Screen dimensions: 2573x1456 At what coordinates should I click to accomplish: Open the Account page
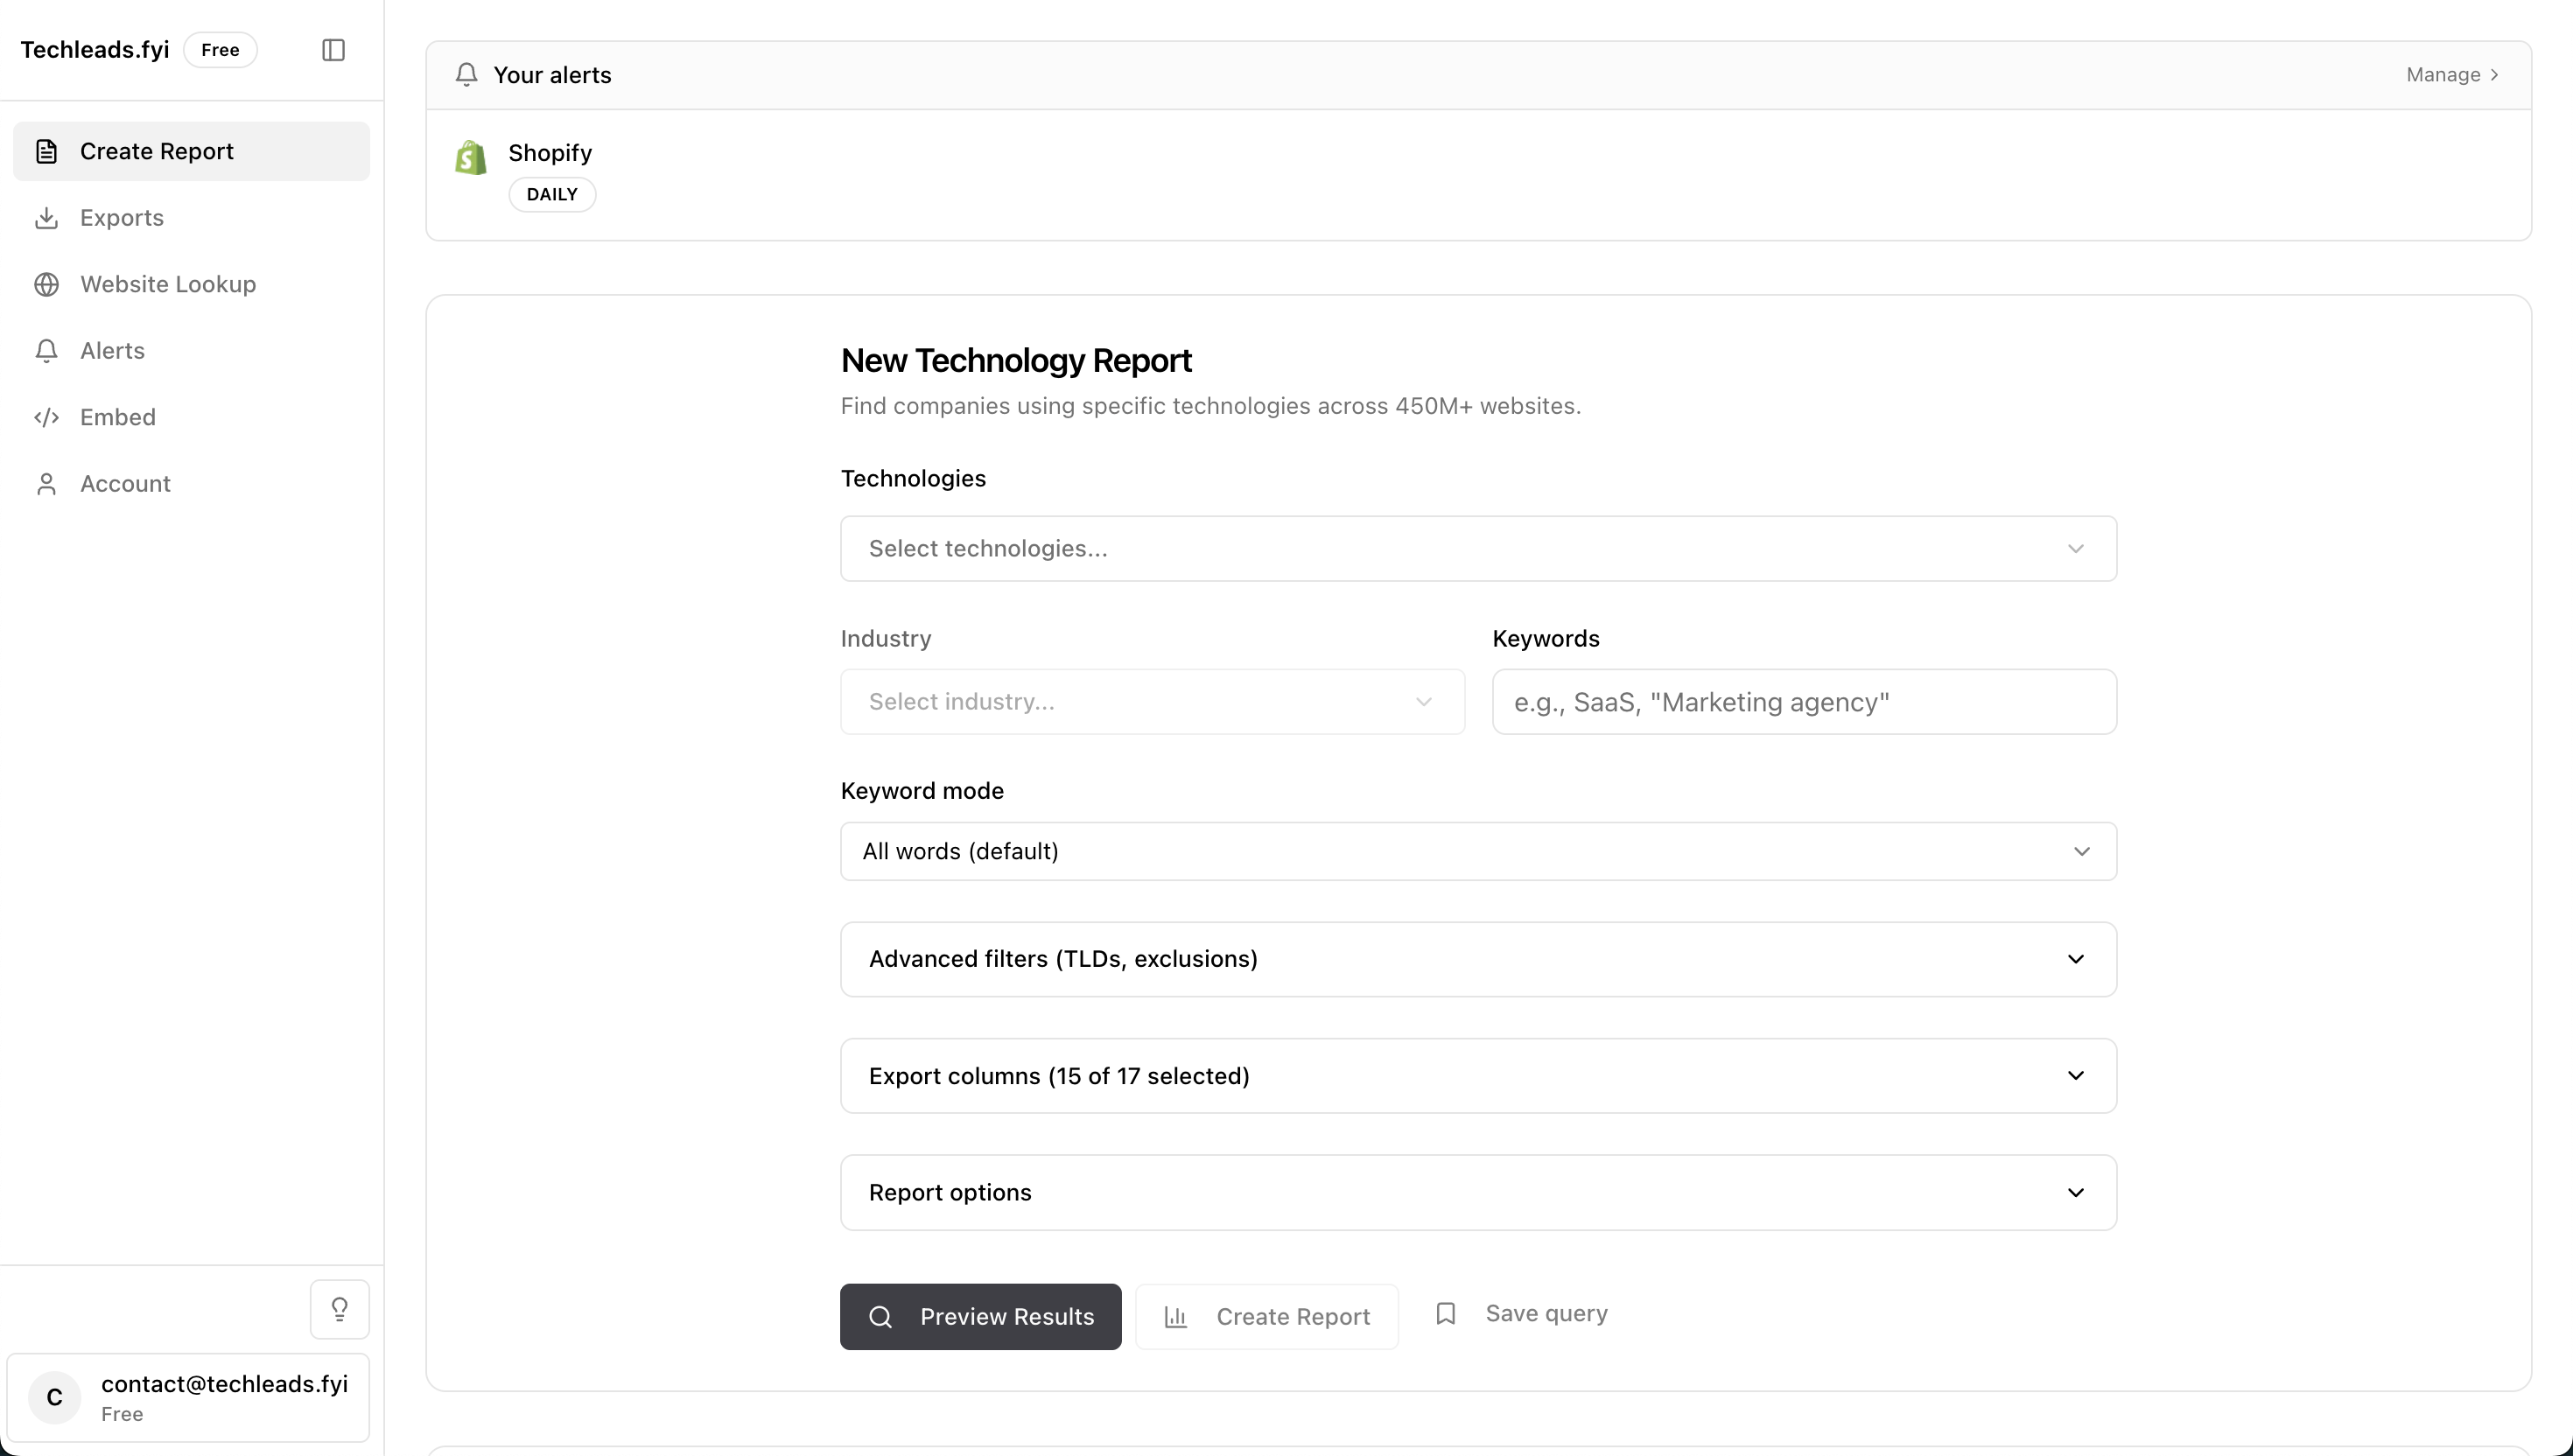pyautogui.click(x=191, y=484)
